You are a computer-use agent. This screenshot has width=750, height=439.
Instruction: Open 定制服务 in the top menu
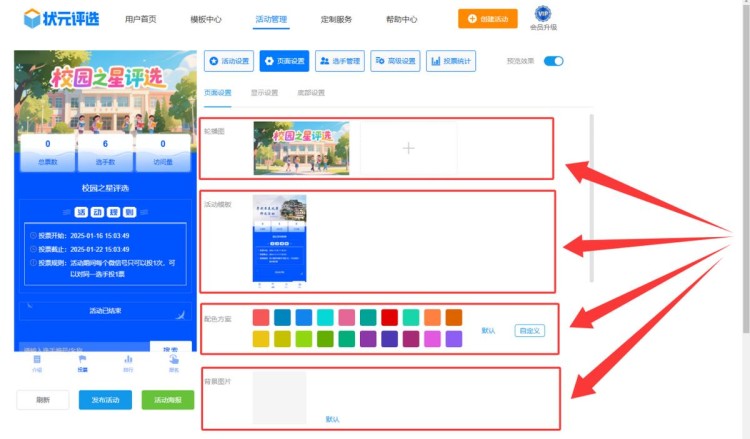336,19
